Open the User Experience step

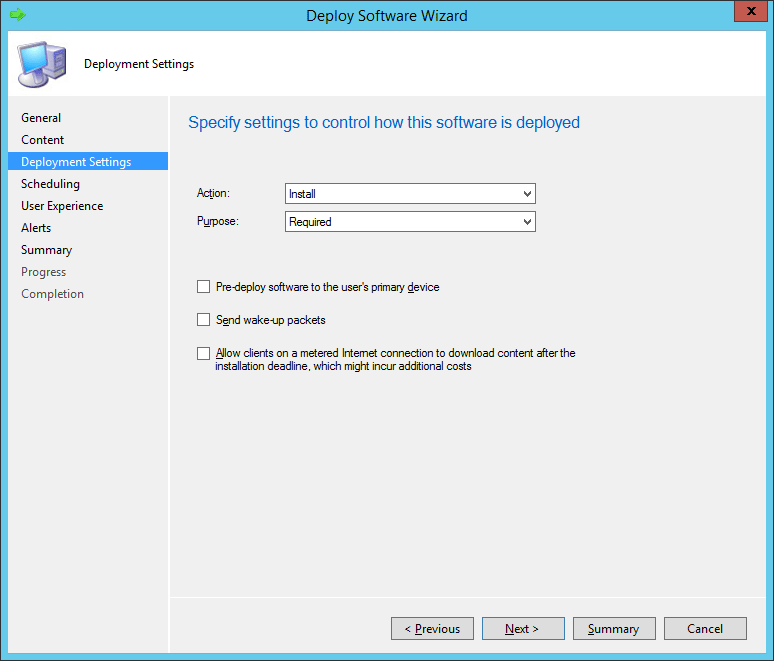(x=62, y=206)
